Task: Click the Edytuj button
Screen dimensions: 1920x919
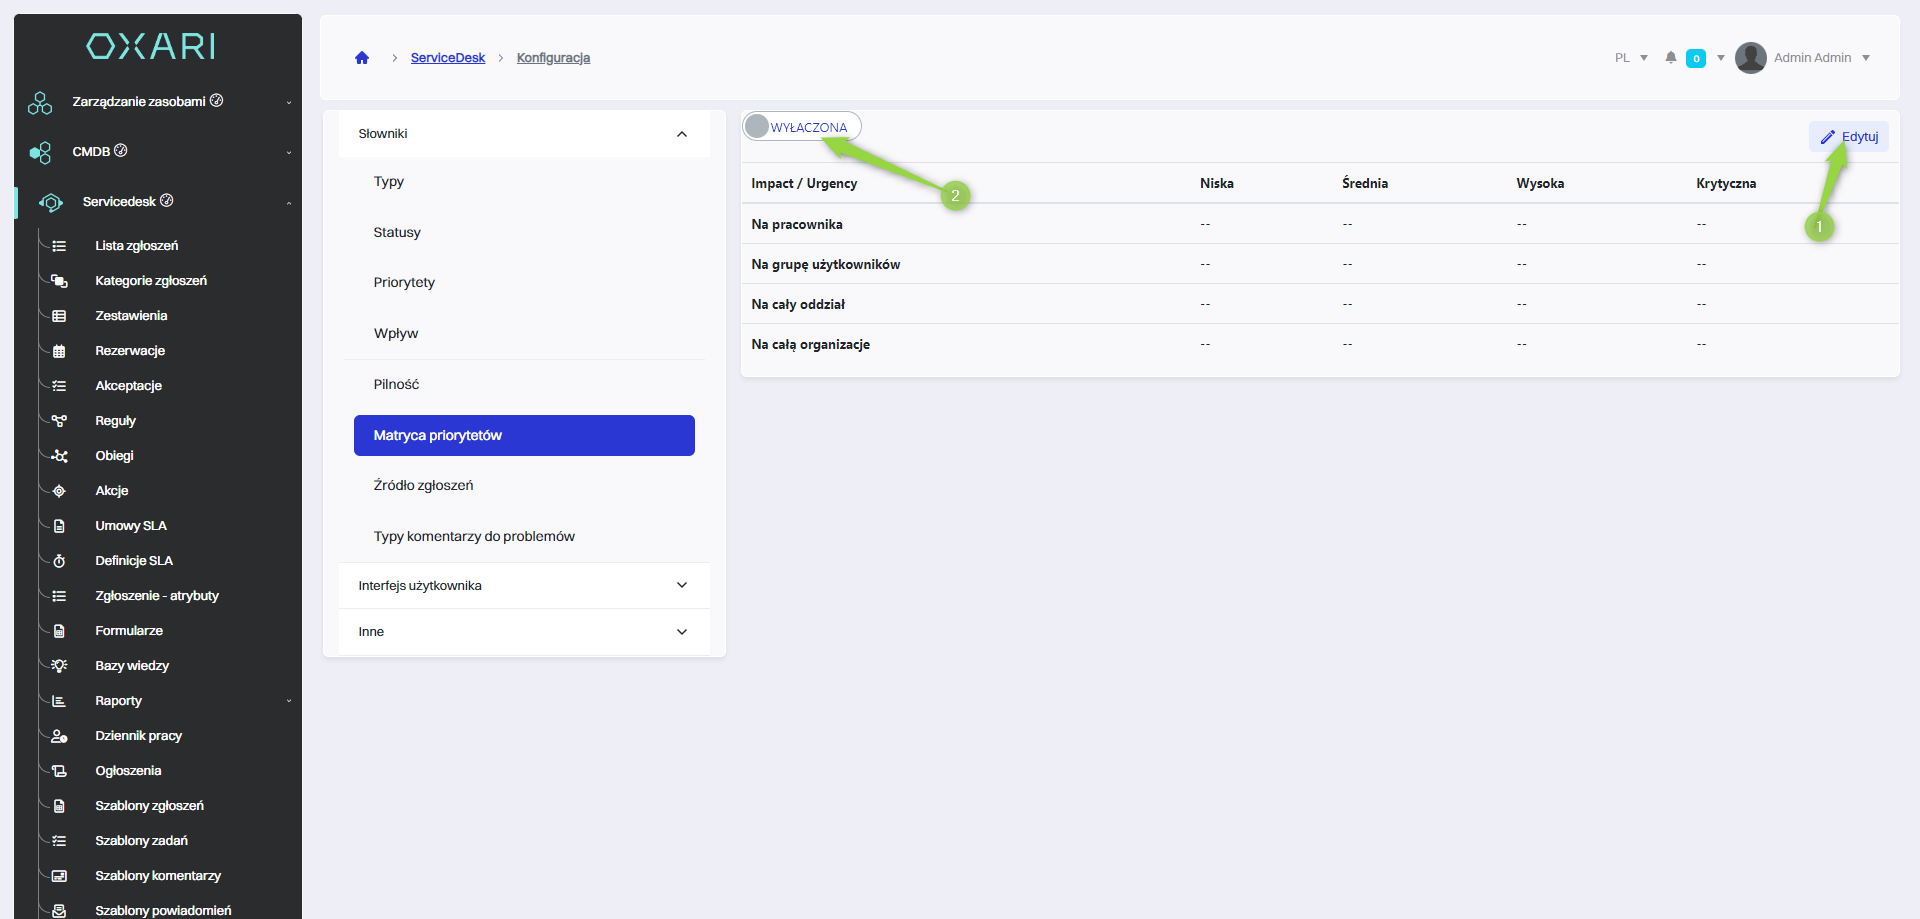Action: [1849, 137]
